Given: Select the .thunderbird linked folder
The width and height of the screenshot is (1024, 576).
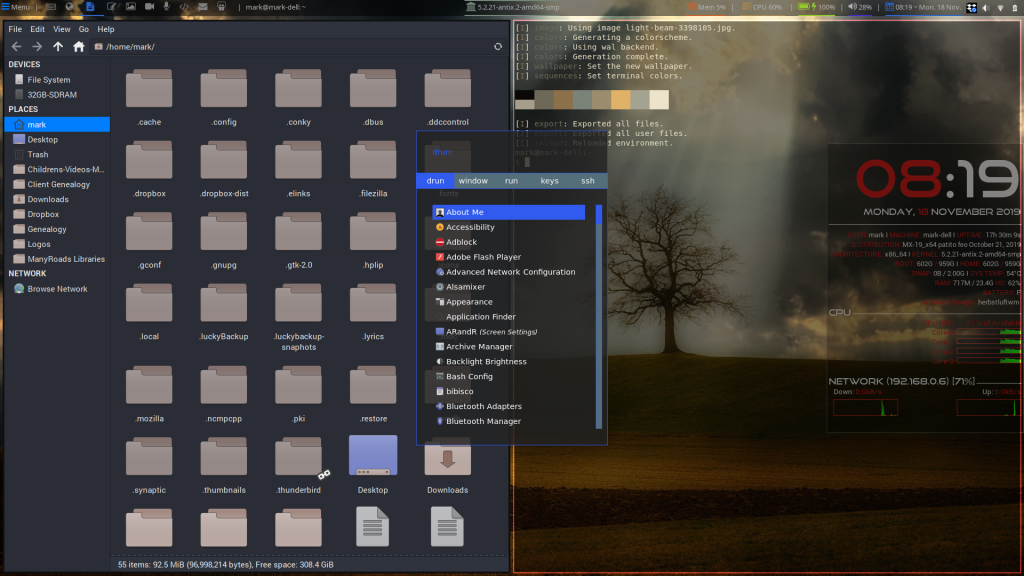Looking at the screenshot, I should point(298,465).
